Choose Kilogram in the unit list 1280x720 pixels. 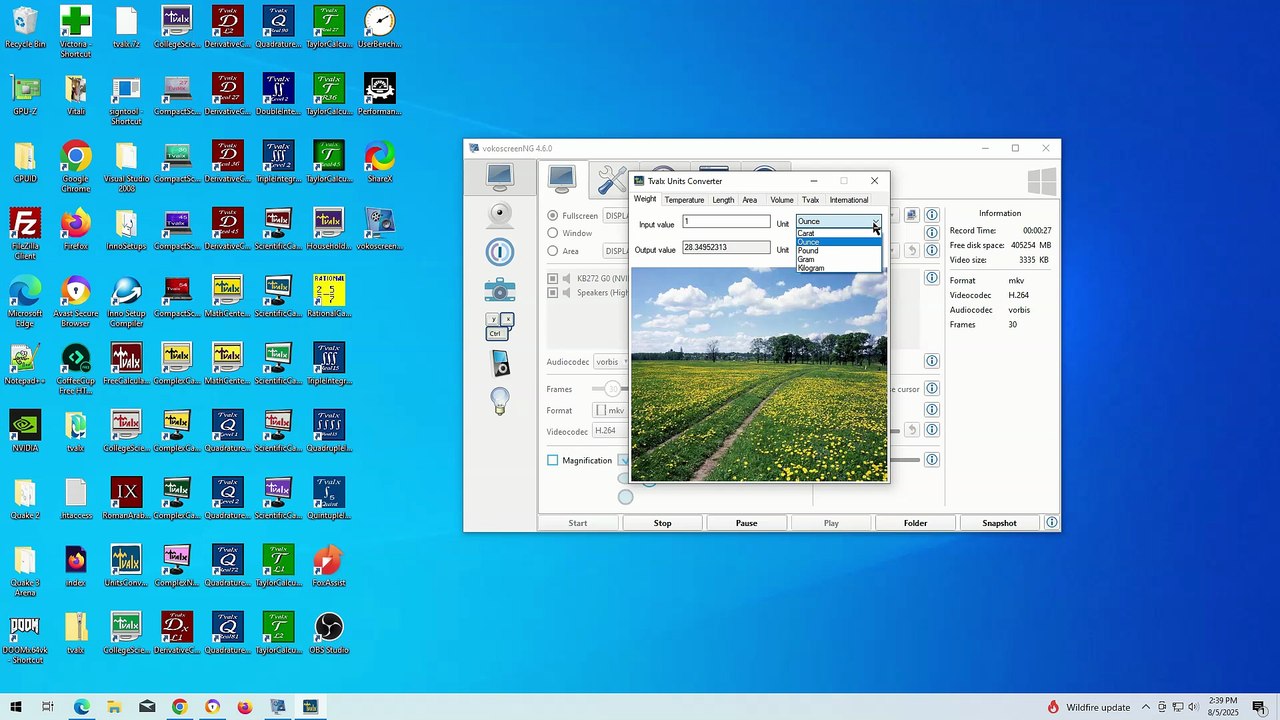click(838, 268)
